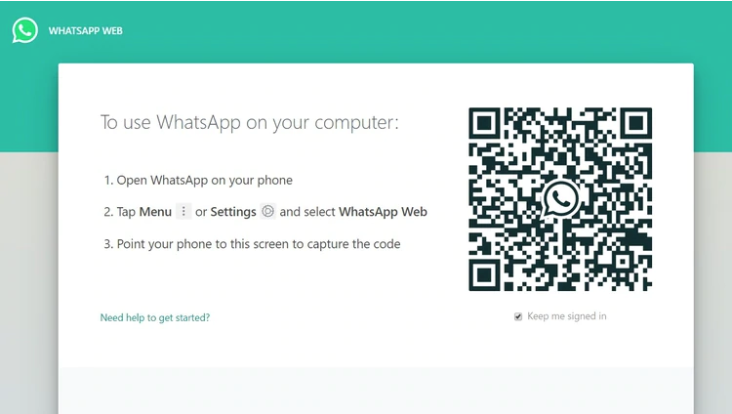Open the Need help to get started link
The height and width of the screenshot is (414, 732).
click(x=155, y=318)
